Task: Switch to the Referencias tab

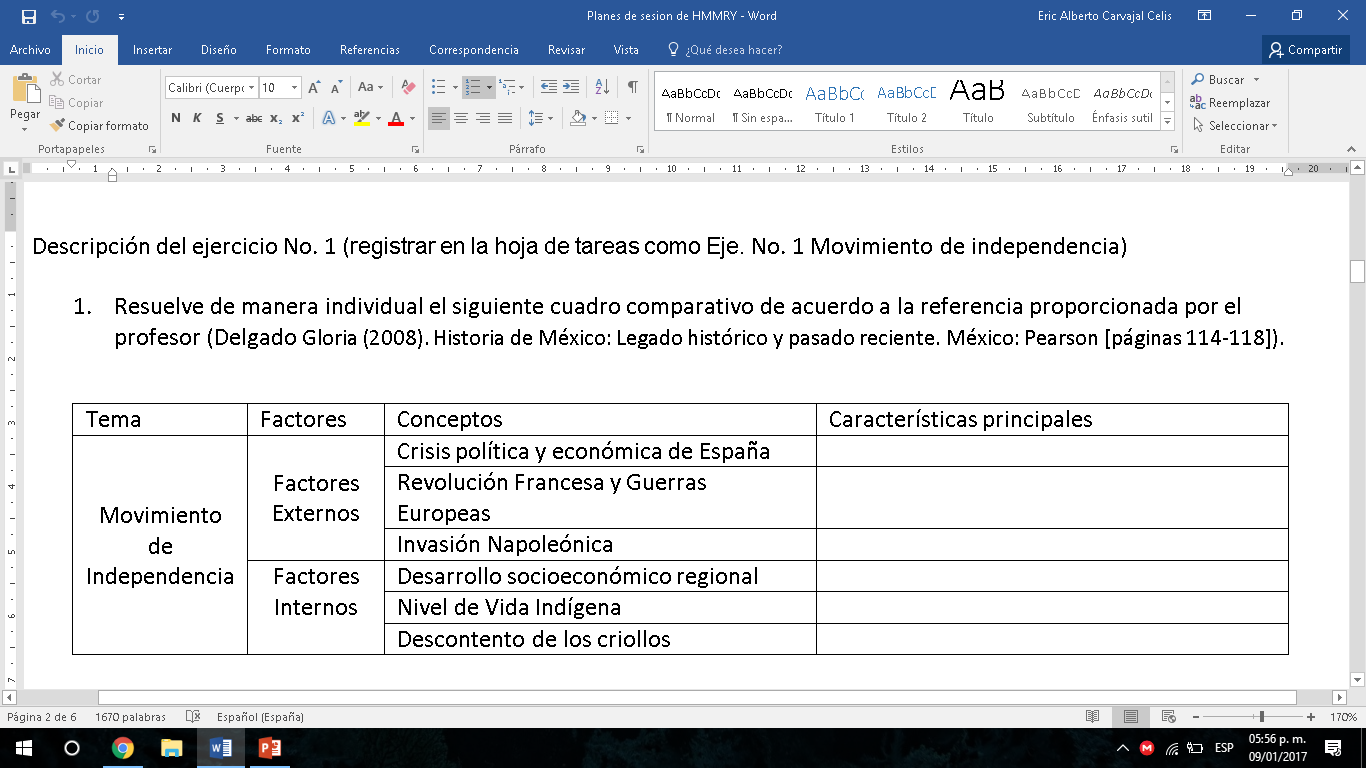Action: [x=369, y=50]
